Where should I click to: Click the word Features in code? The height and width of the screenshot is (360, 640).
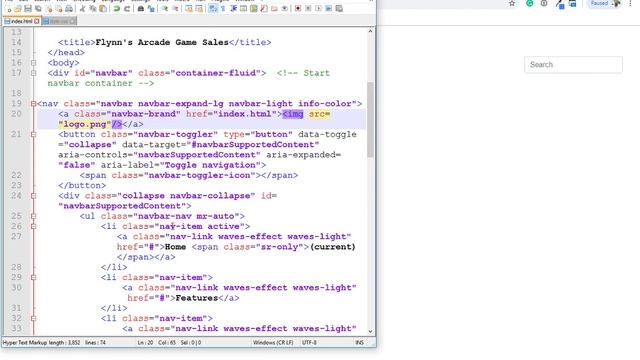coord(197,298)
